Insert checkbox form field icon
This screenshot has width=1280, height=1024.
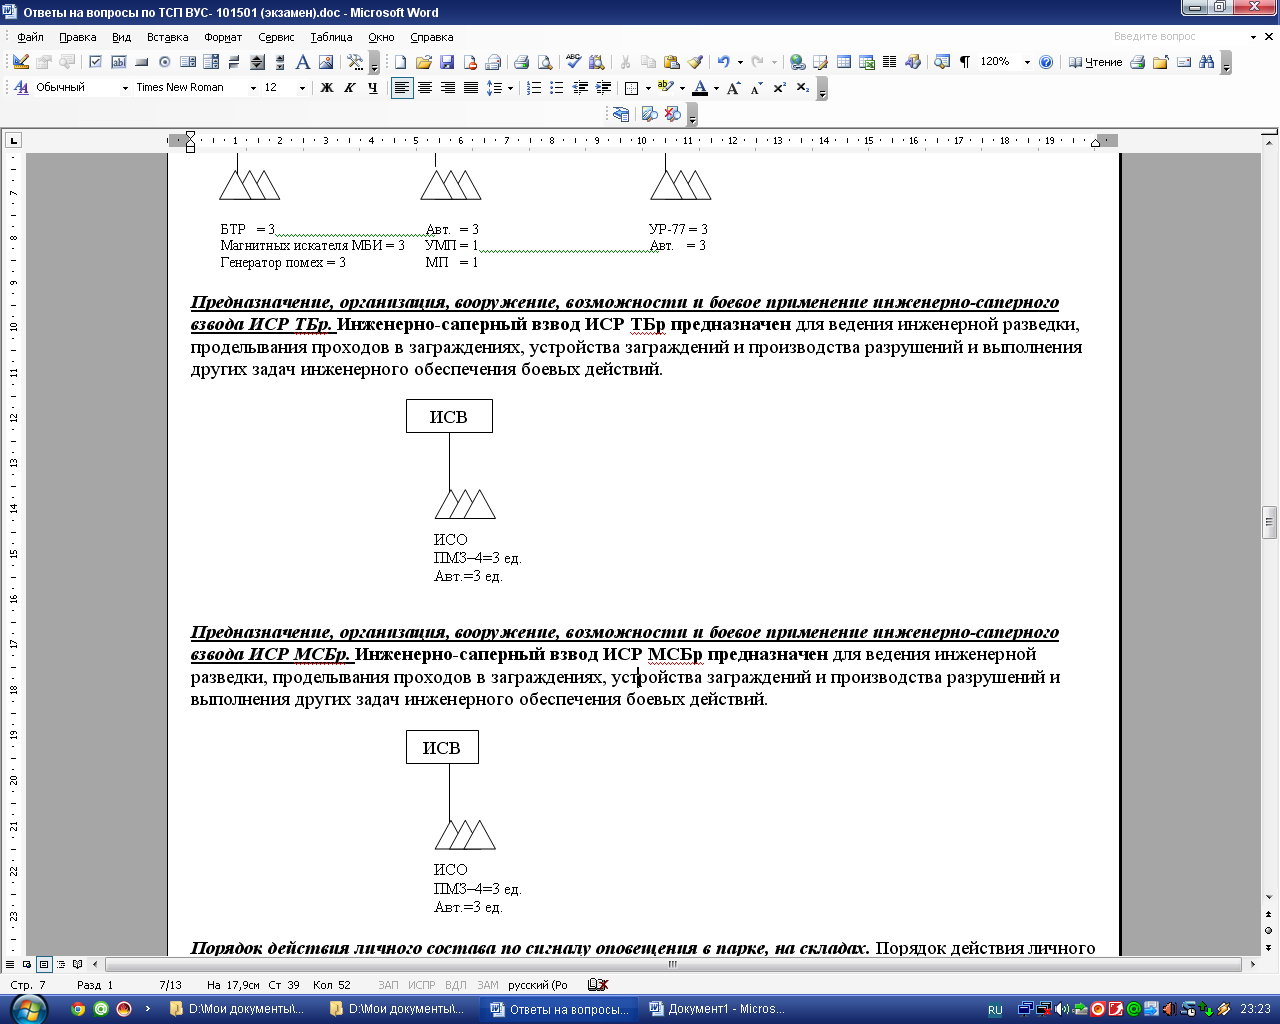[95, 62]
